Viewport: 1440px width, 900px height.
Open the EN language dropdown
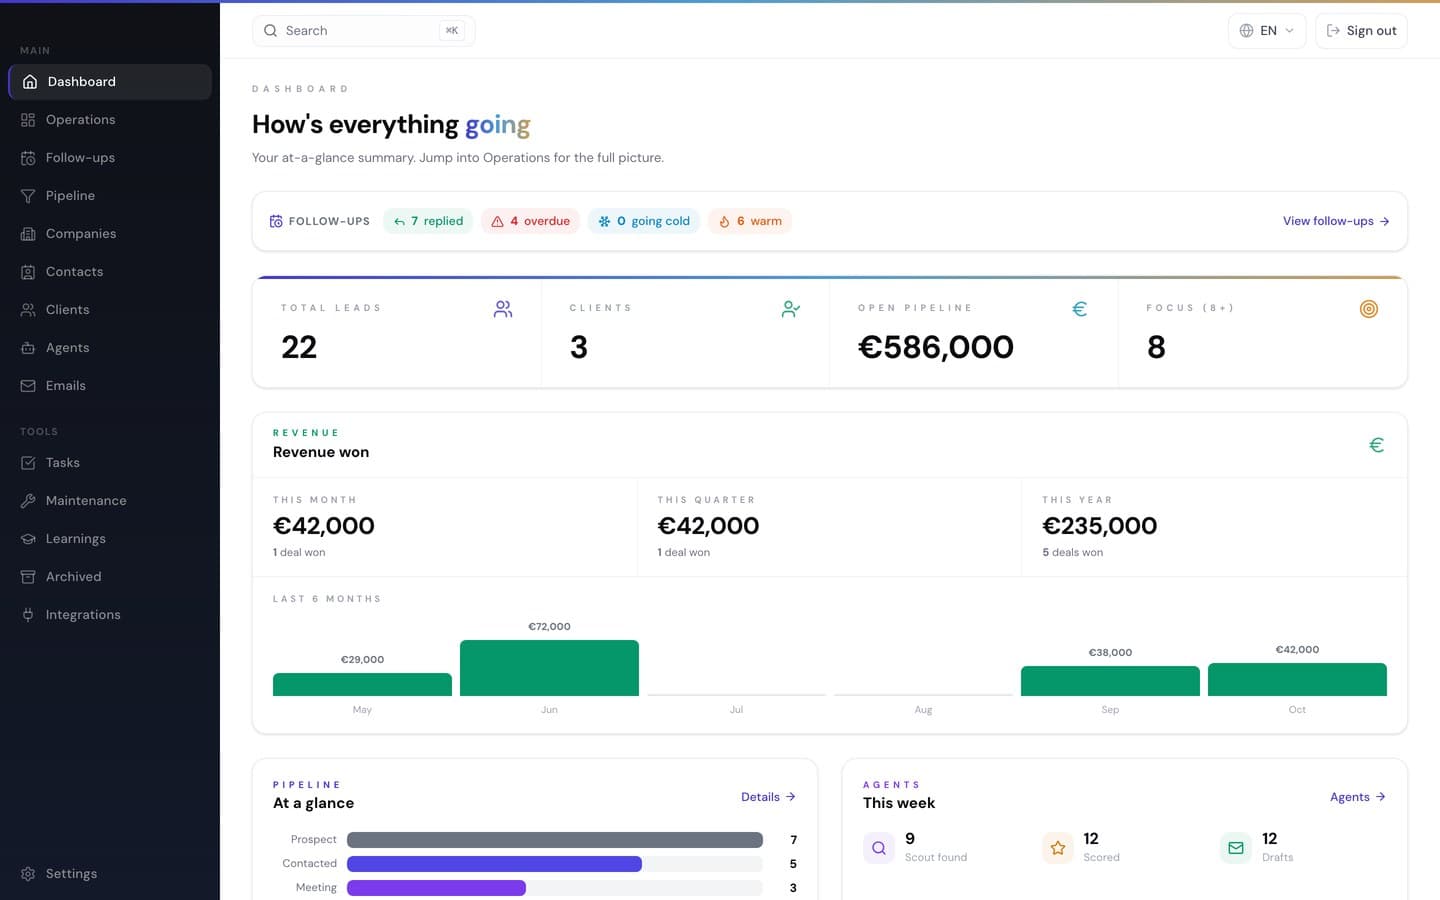tap(1267, 31)
